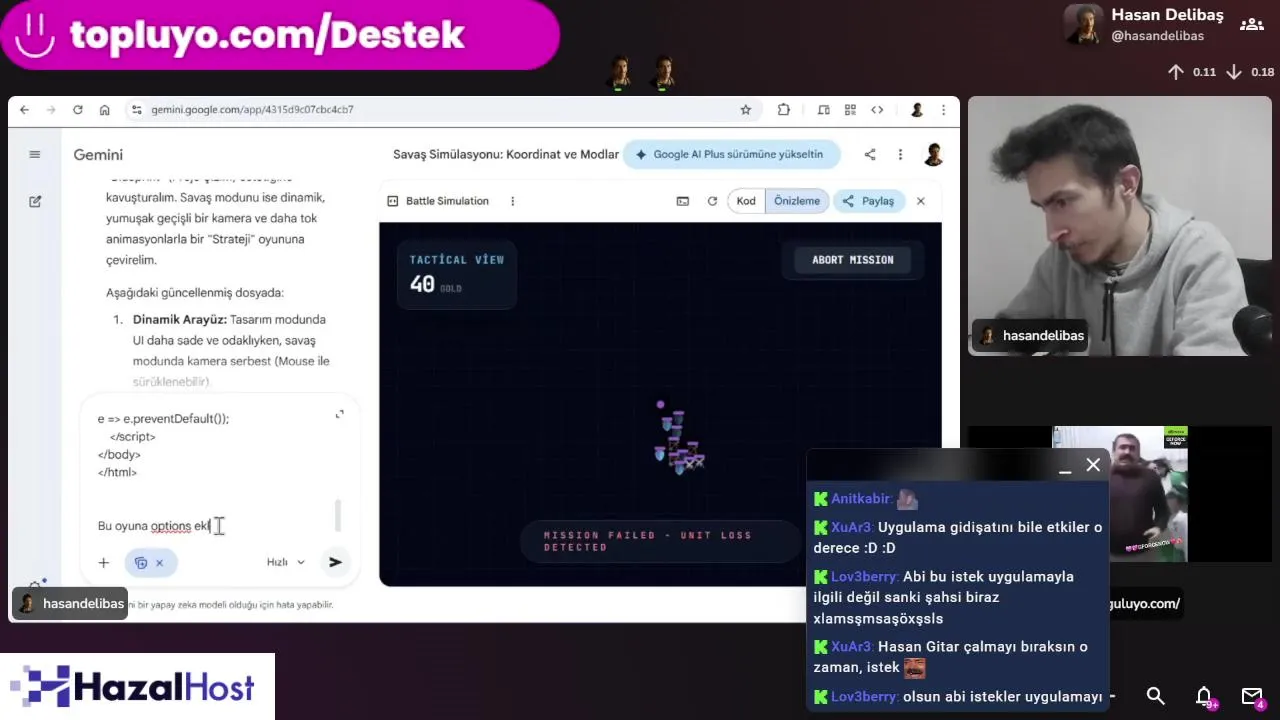Click XuAr3's 'Uygulama gidişatını' message
Screen dimensions: 1280x720
958,538
